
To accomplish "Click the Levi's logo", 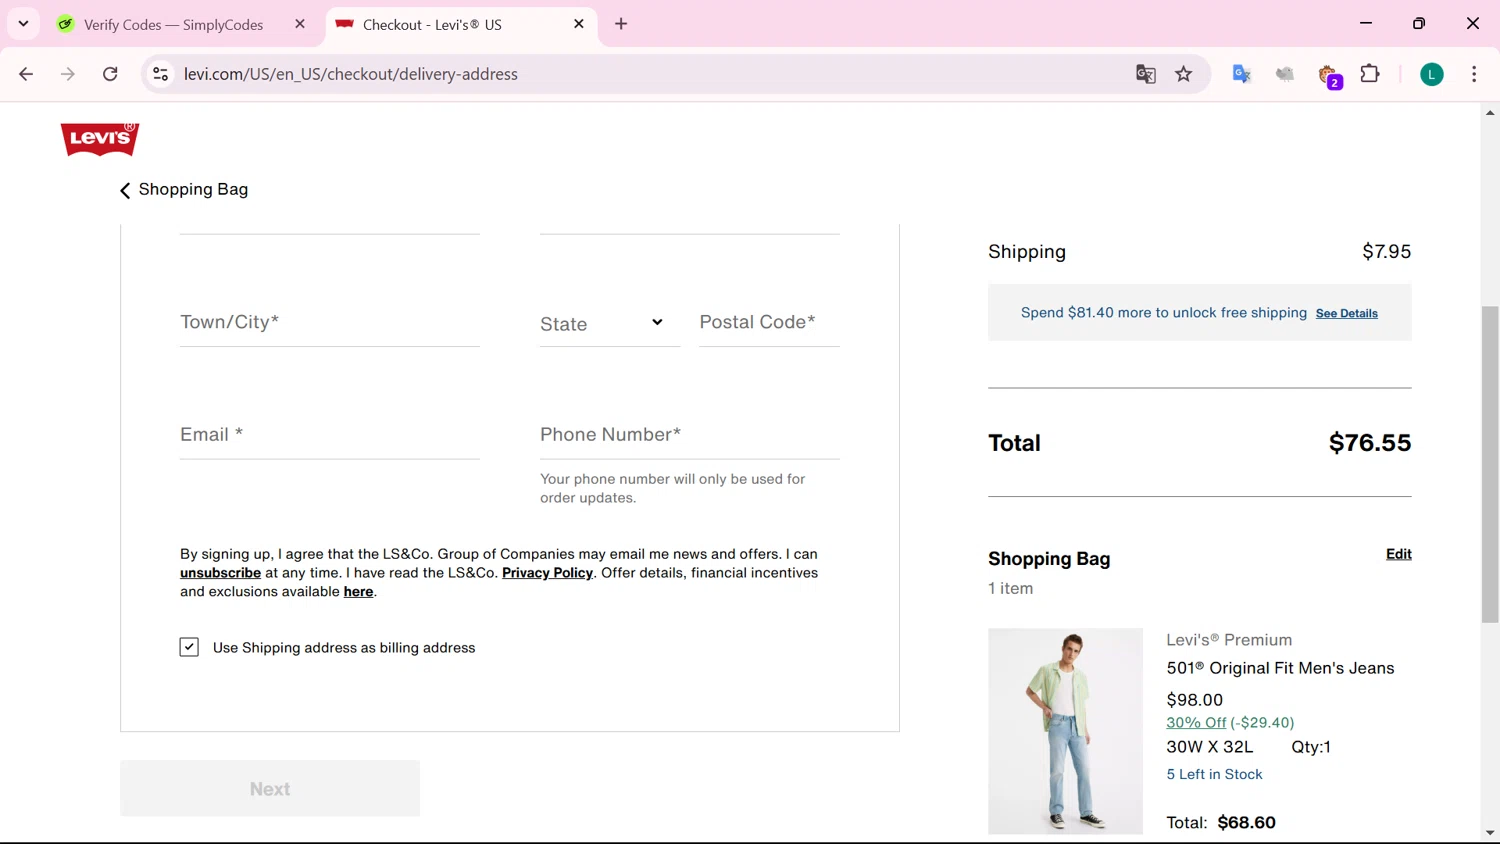I will 100,139.
